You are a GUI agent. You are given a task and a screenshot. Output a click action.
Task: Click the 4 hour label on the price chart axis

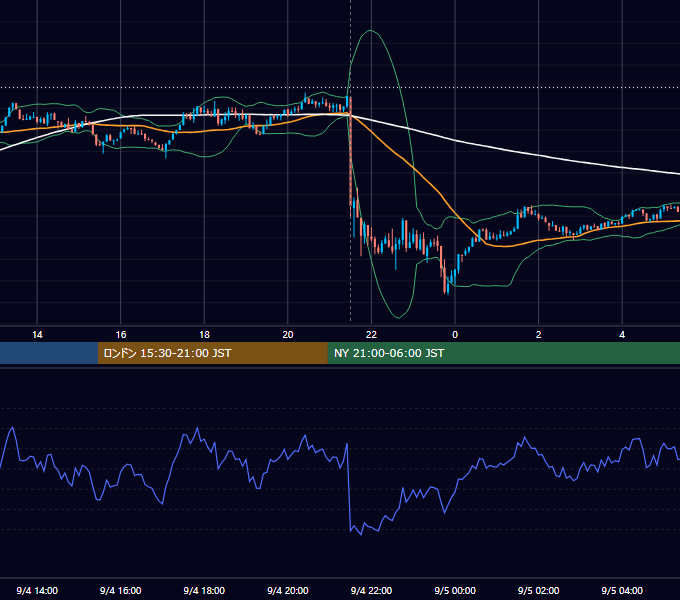[x=622, y=335]
